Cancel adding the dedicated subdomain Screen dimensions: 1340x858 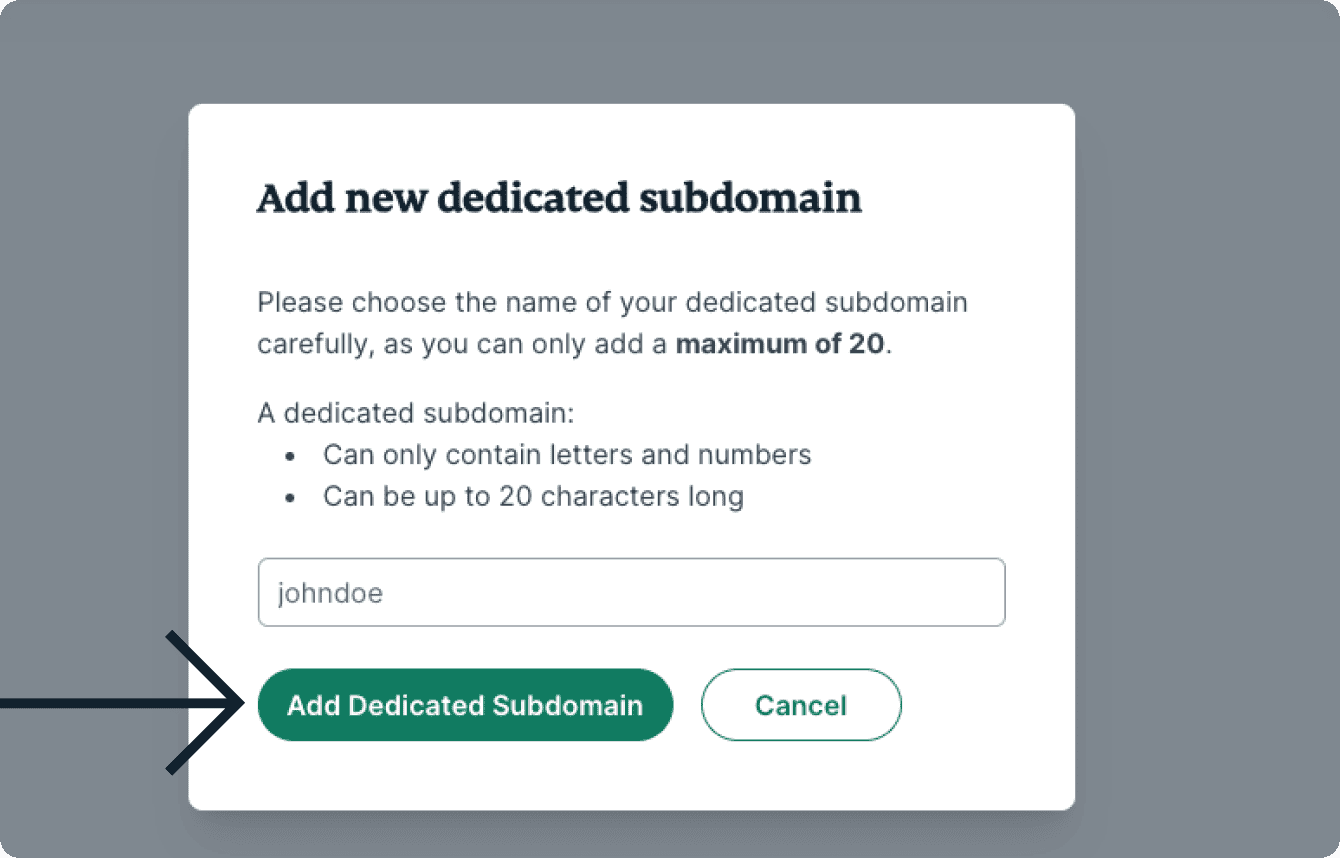pyautogui.click(x=801, y=705)
